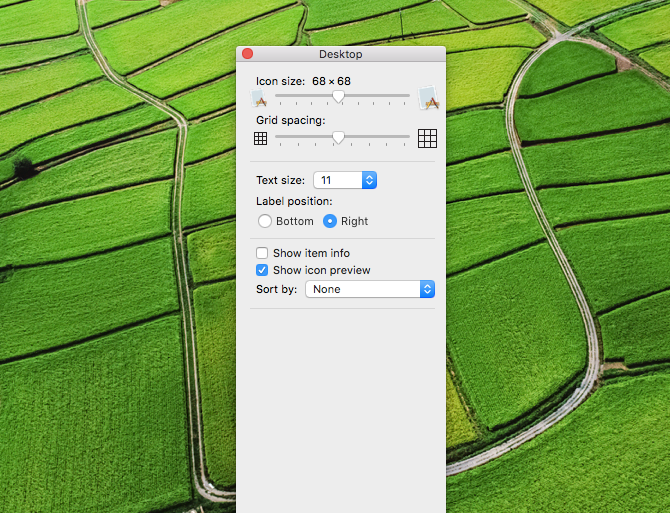This screenshot has width=670, height=513.
Task: Click the Label position label
Action: [x=294, y=201]
